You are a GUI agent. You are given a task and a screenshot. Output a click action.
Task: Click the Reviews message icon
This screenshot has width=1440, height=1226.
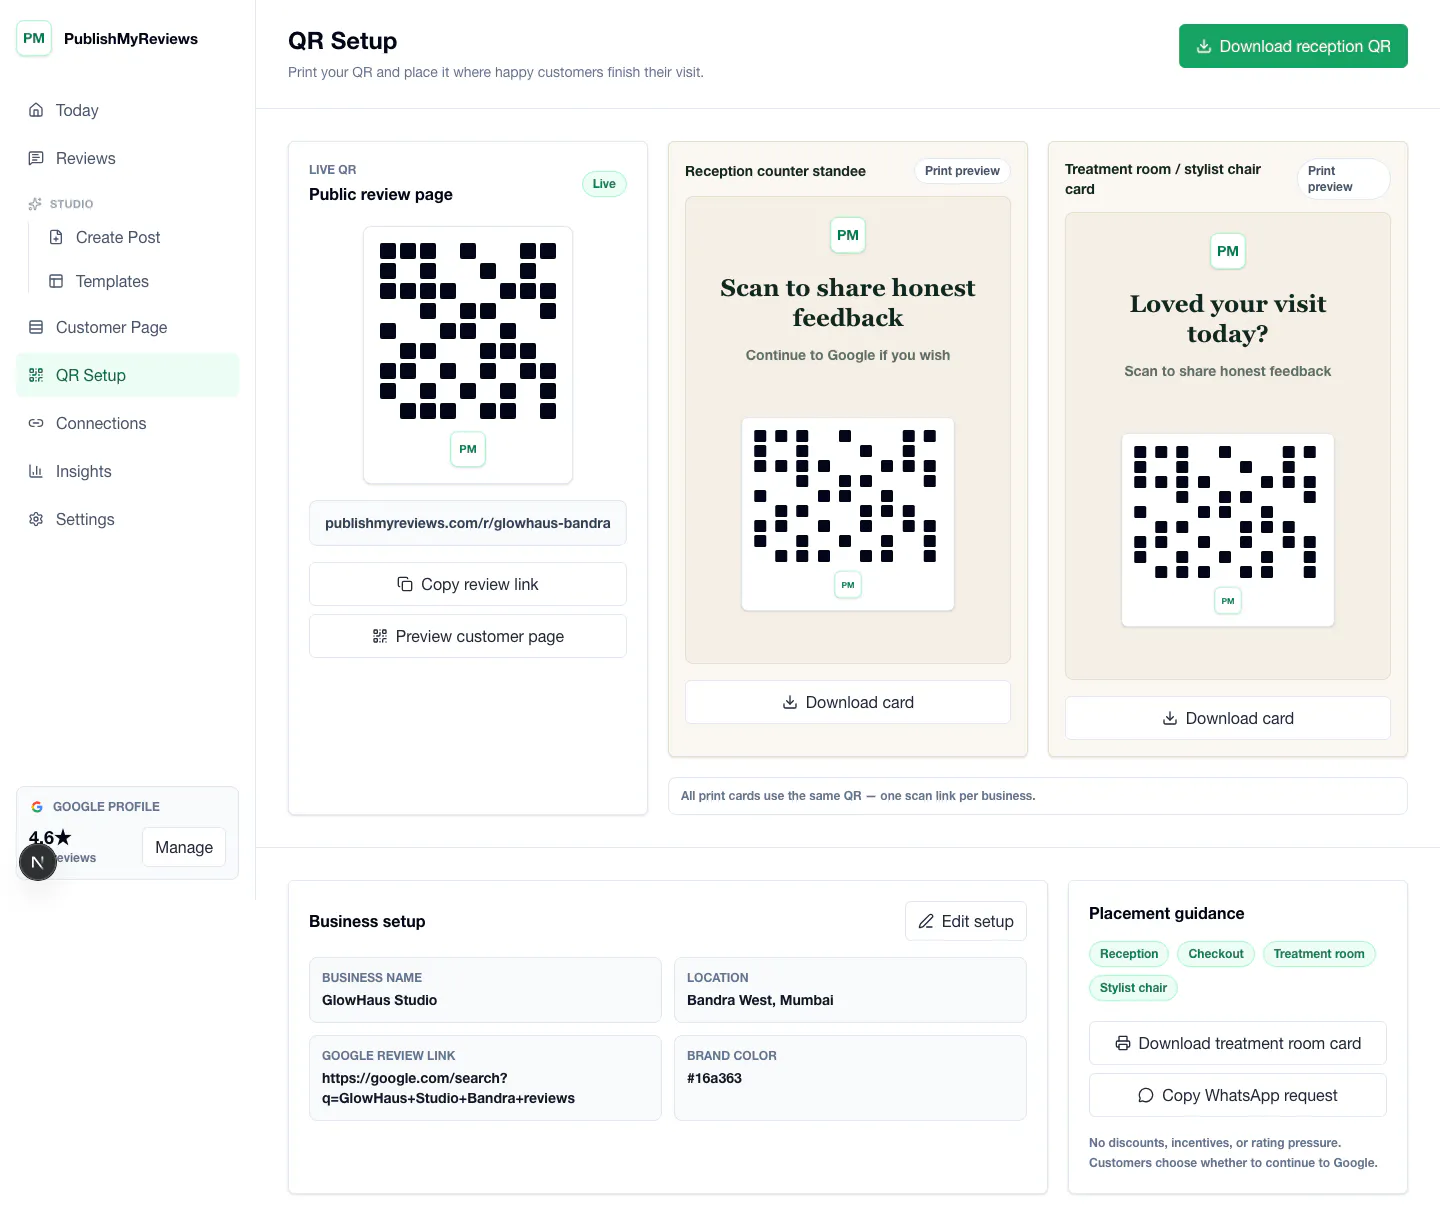pyautogui.click(x=36, y=158)
